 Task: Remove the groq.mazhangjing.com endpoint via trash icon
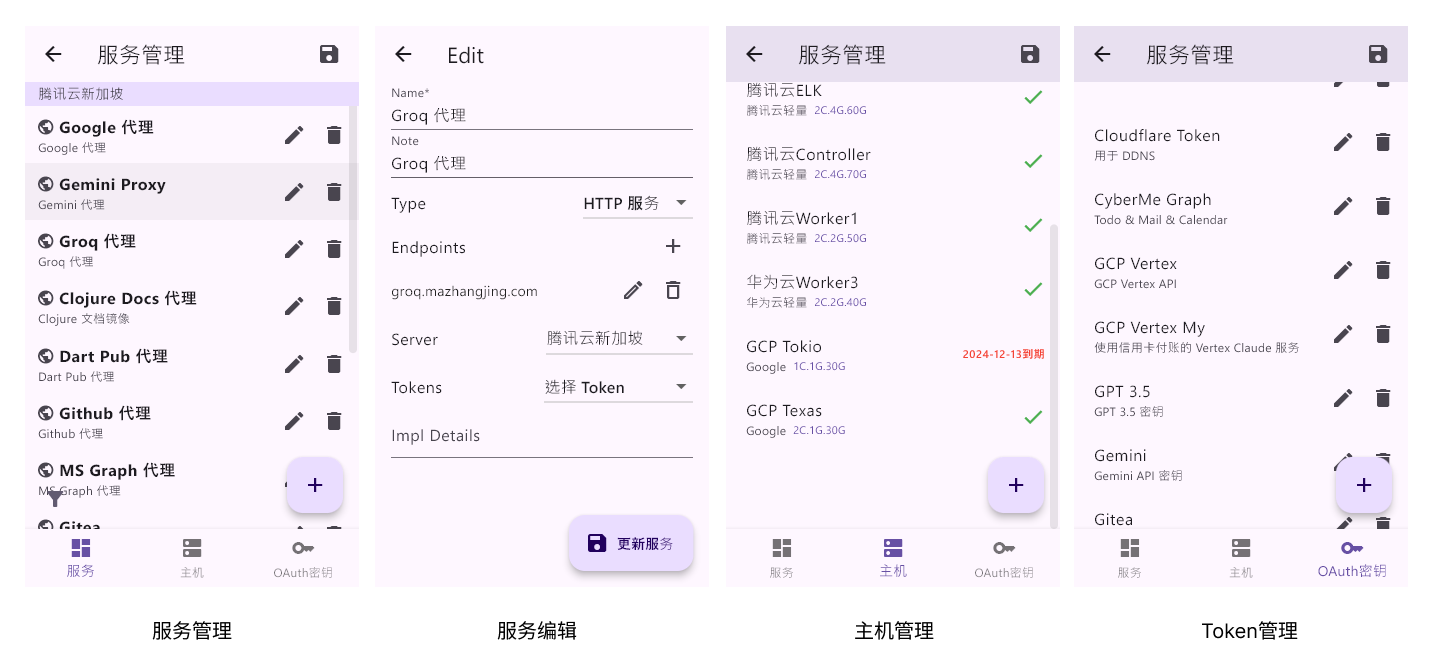click(x=672, y=290)
